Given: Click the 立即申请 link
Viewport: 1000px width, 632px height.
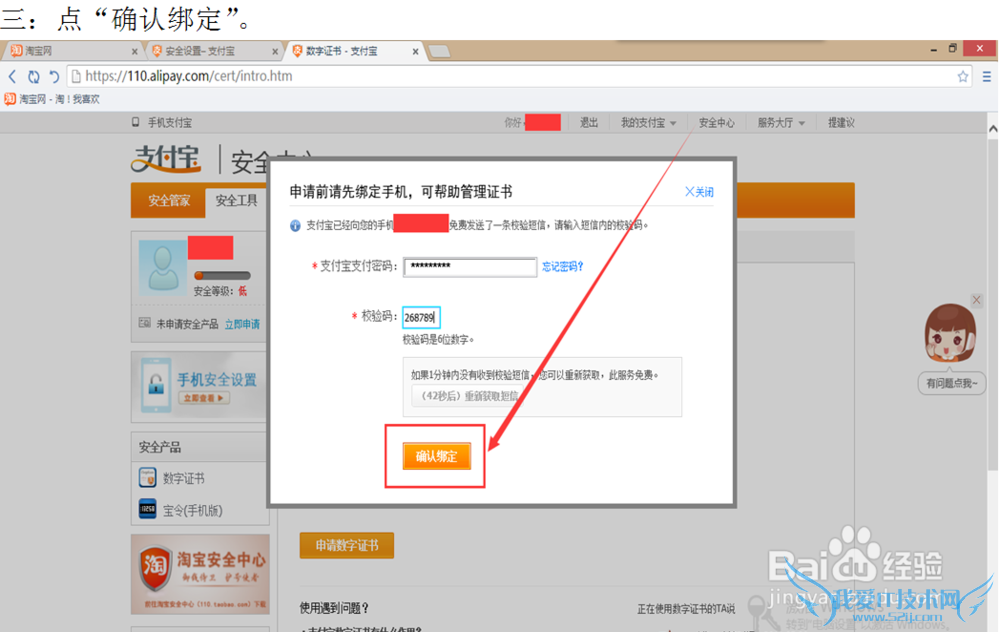Looking at the screenshot, I should coord(242,324).
